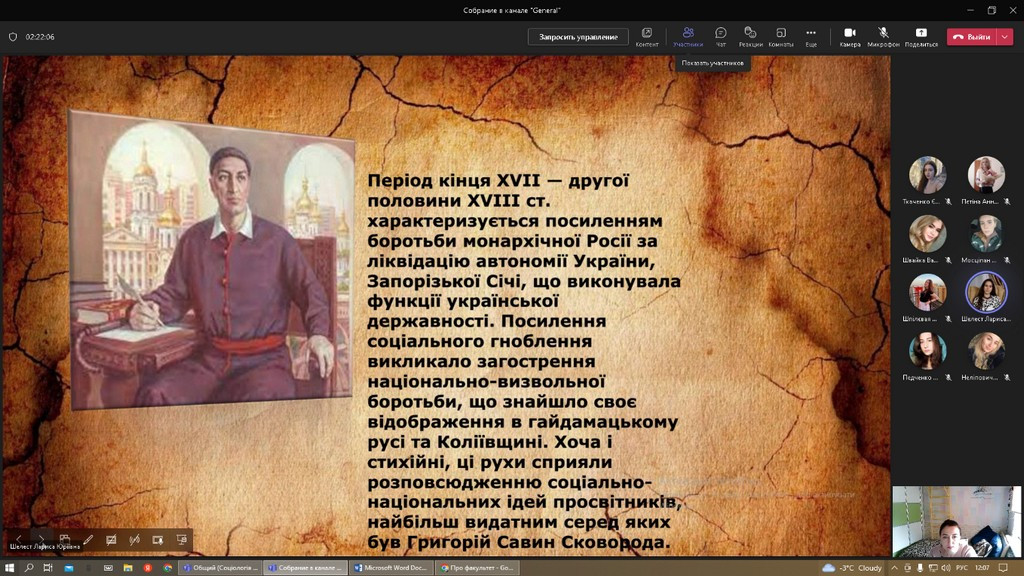Select participant Петіна avatar

[x=986, y=174]
